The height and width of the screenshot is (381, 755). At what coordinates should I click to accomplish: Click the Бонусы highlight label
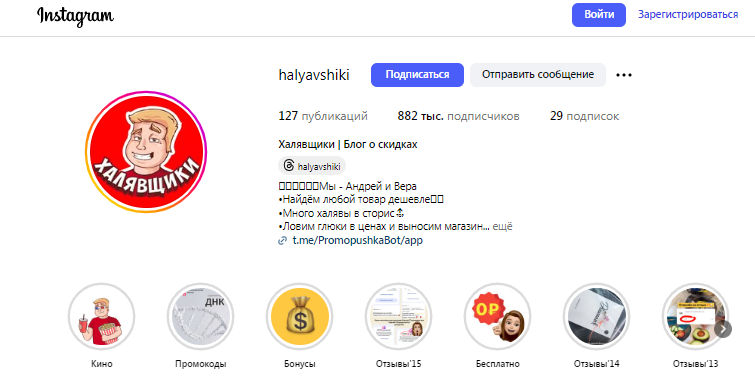[299, 364]
